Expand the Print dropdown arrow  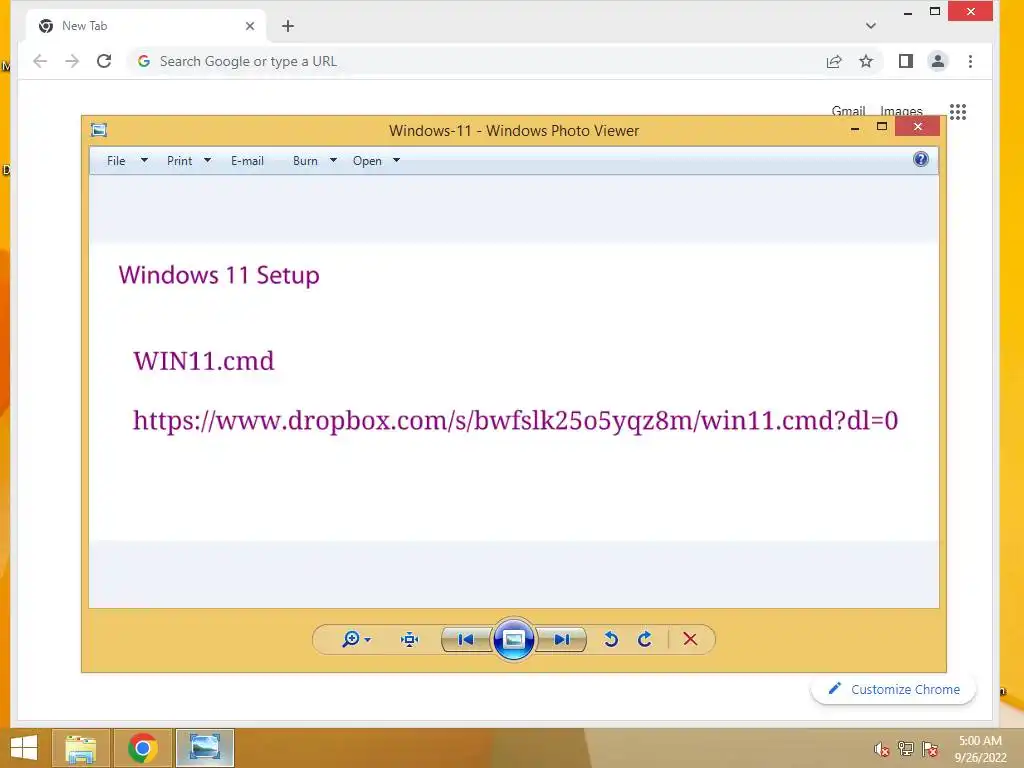[207, 160]
